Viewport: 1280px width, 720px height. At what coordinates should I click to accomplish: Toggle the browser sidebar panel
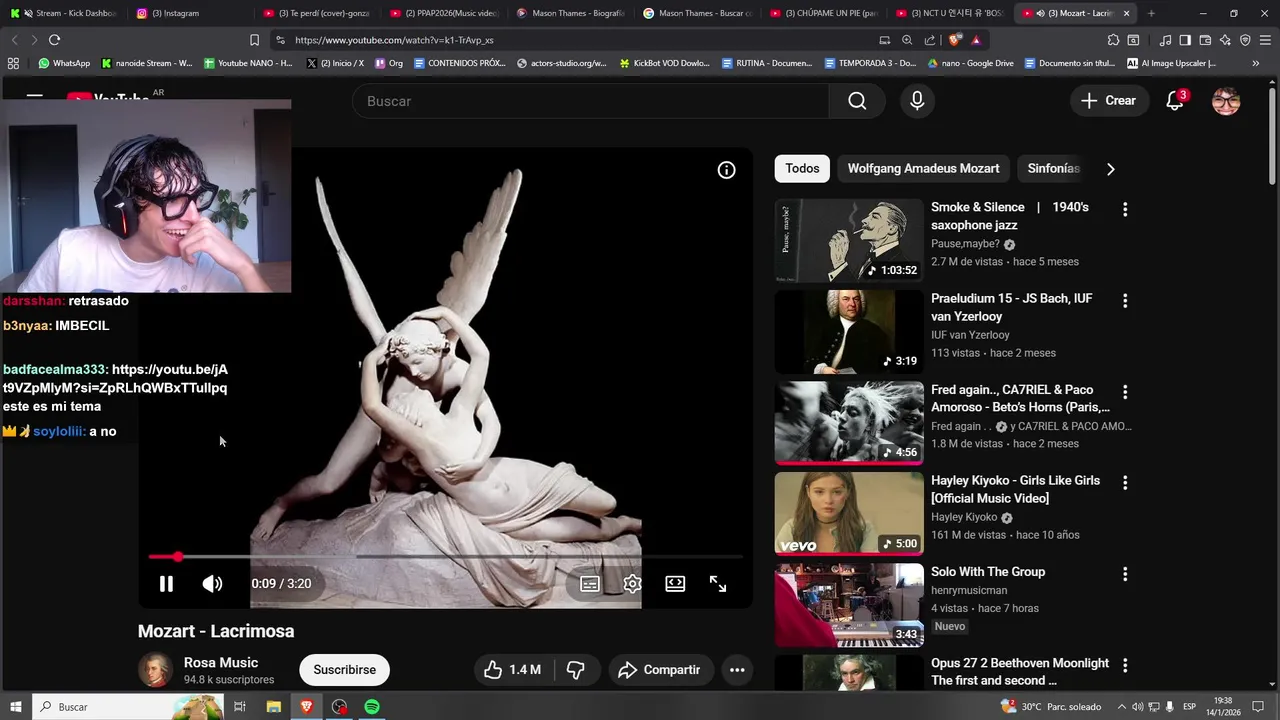[1185, 40]
